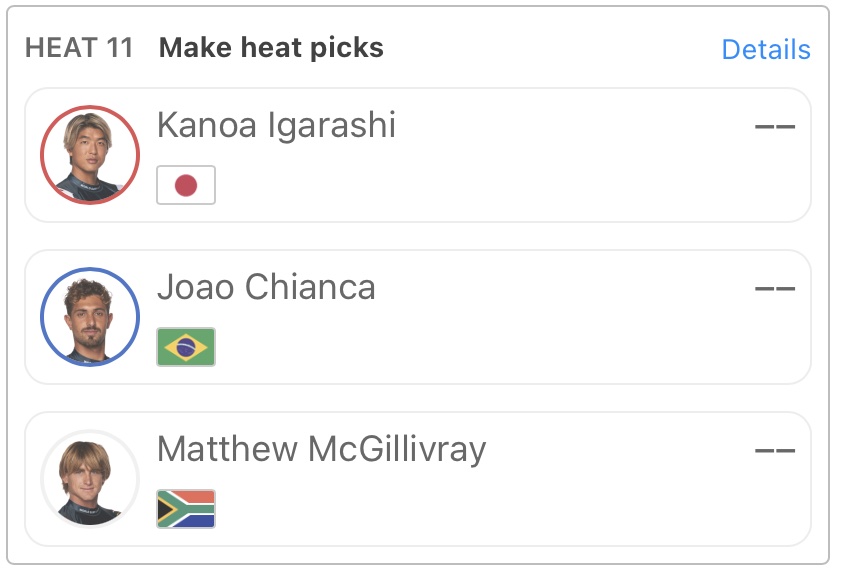Click Matthew McGillivray's avatar photo
Screen dimensions: 842x576
click(90, 479)
